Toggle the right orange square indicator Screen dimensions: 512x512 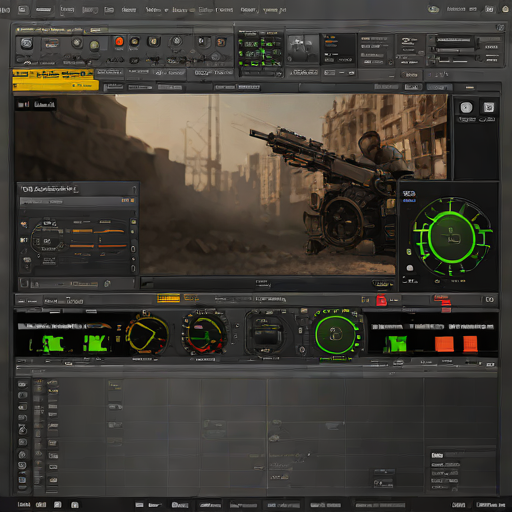click(470, 344)
